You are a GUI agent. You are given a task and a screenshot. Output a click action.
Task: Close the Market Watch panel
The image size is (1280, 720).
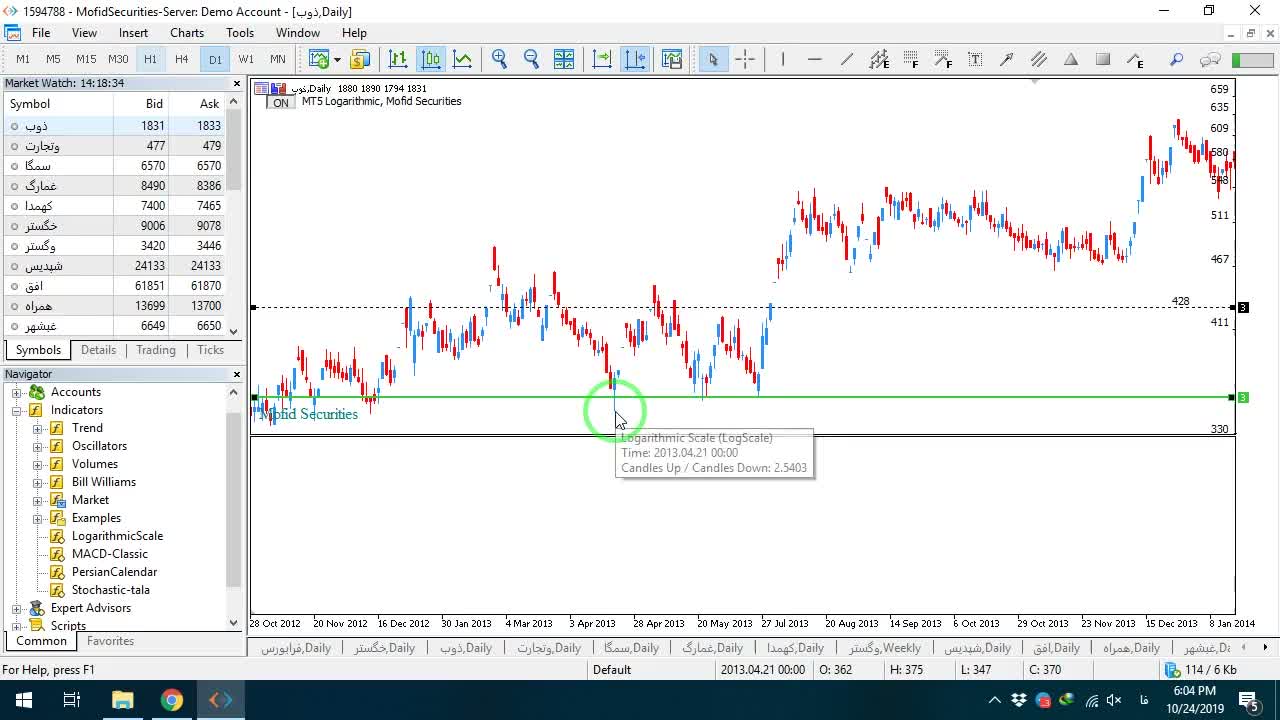tap(237, 84)
